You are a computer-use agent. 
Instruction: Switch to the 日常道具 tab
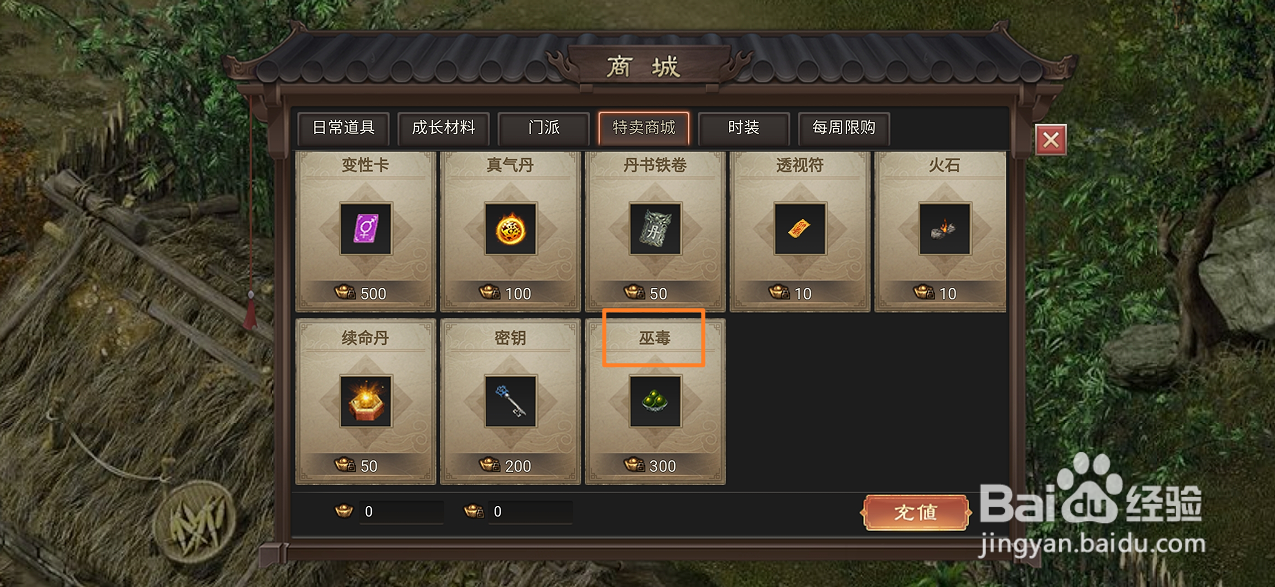click(343, 128)
